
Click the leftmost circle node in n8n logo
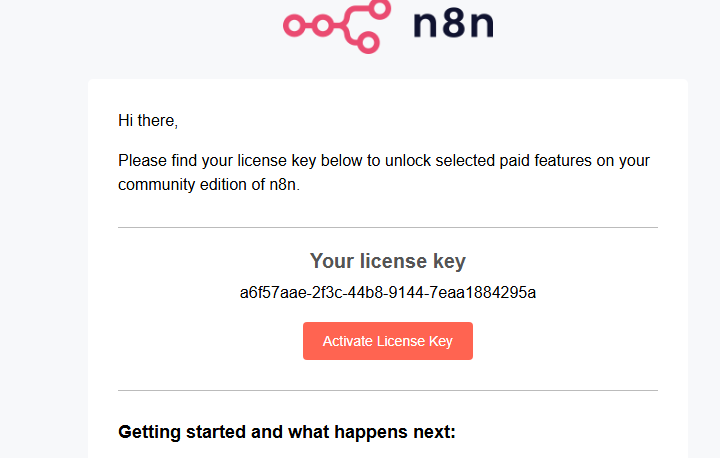tap(294, 26)
